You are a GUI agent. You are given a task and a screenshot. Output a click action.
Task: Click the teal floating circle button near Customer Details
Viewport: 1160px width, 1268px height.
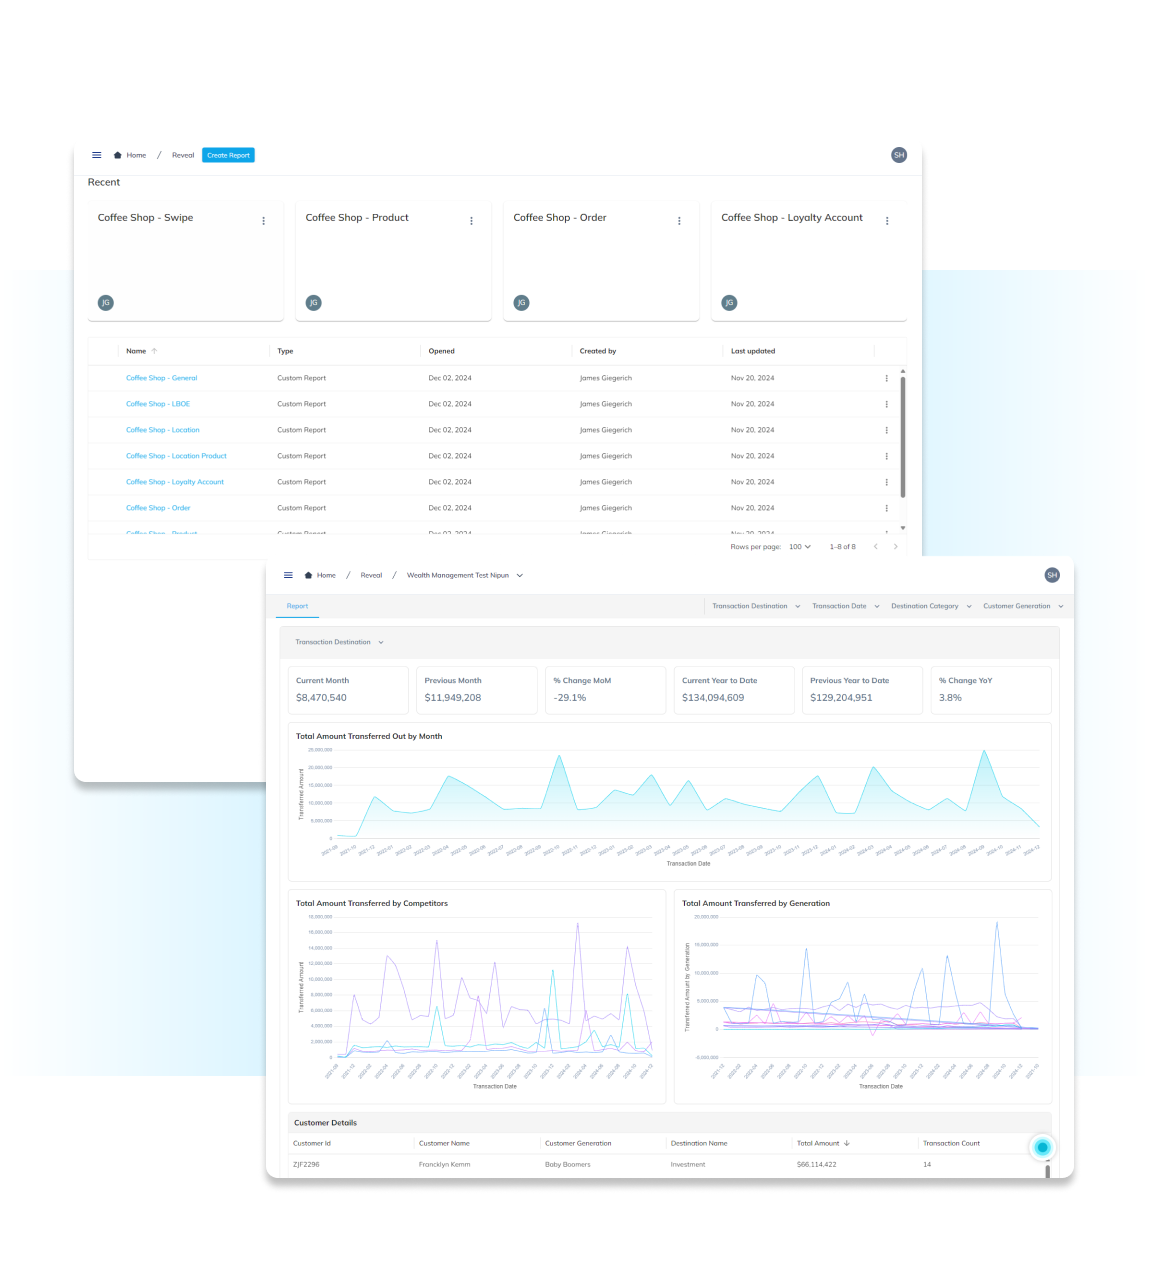[1042, 1147]
